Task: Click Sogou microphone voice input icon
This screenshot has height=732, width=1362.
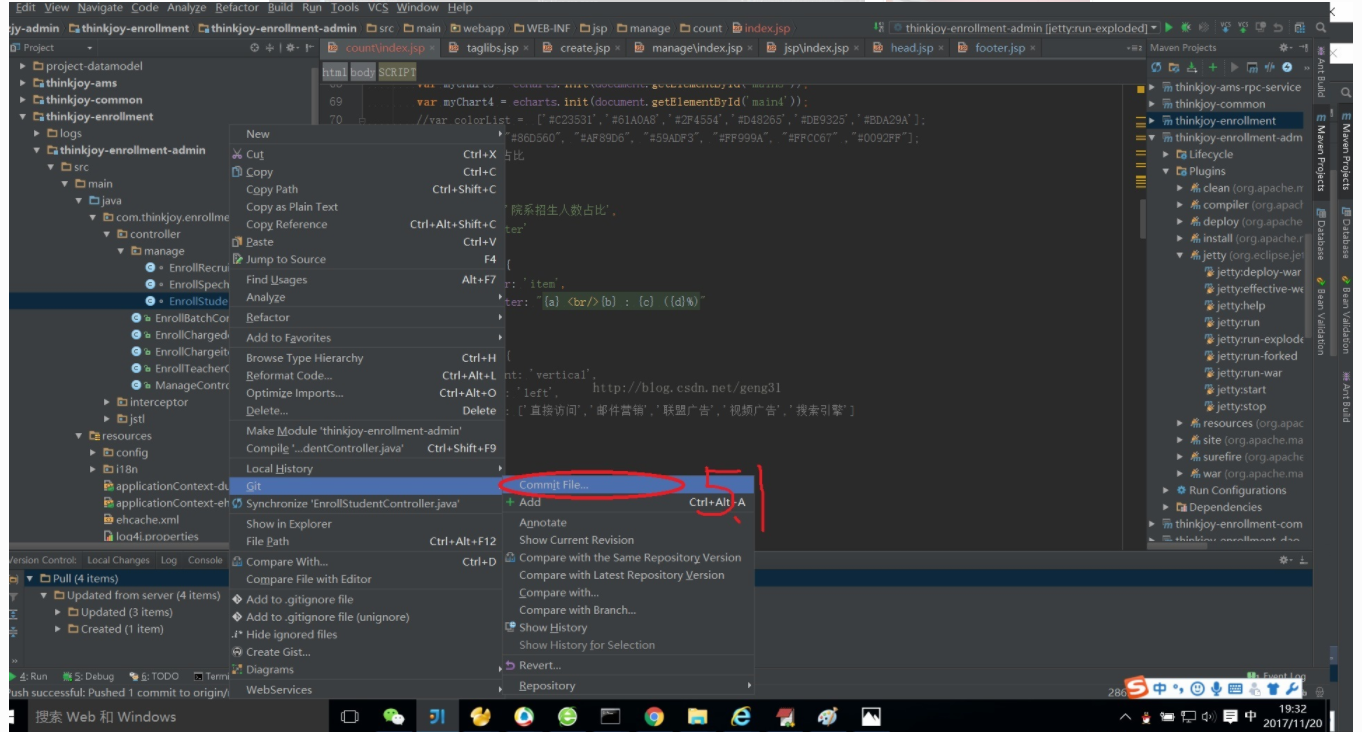Action: click(1216, 688)
